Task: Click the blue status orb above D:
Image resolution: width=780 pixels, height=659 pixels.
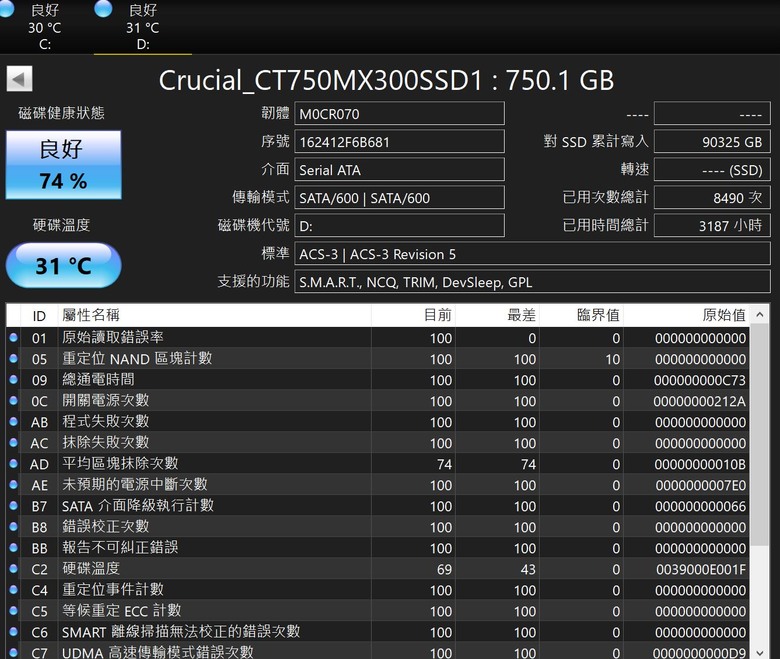Action: pos(103,8)
